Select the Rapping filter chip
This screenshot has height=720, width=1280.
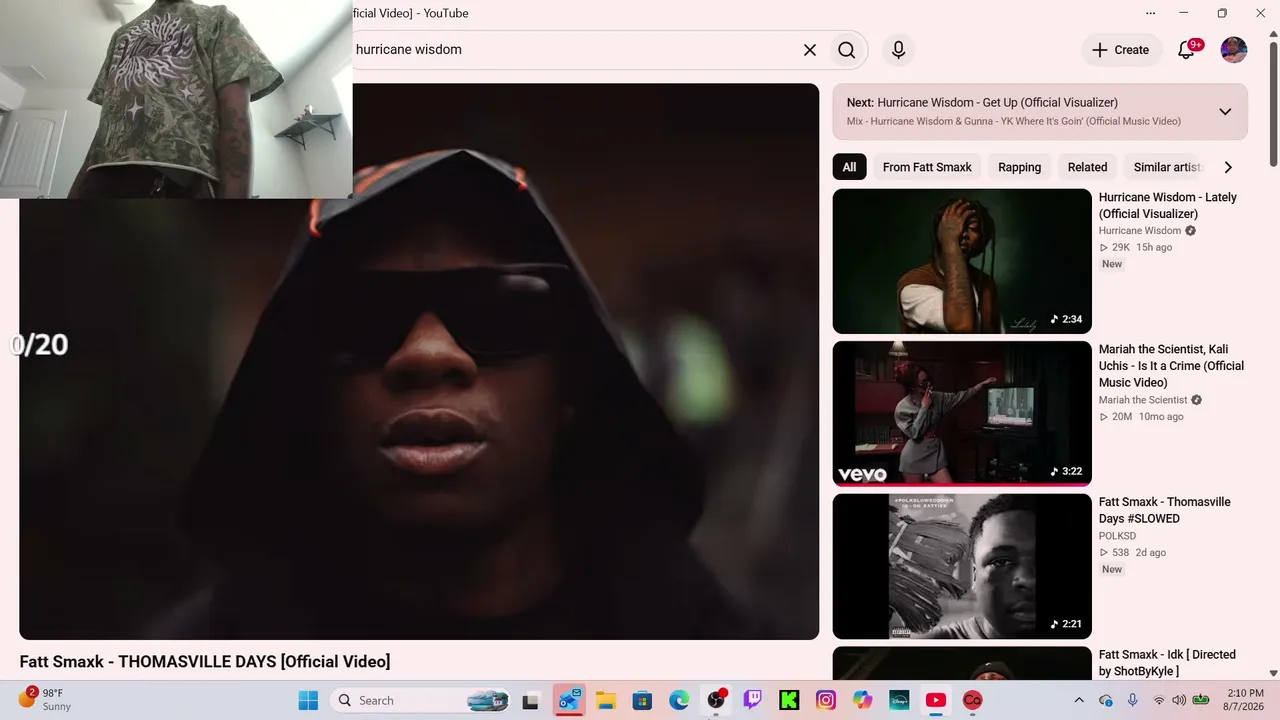click(x=1019, y=167)
